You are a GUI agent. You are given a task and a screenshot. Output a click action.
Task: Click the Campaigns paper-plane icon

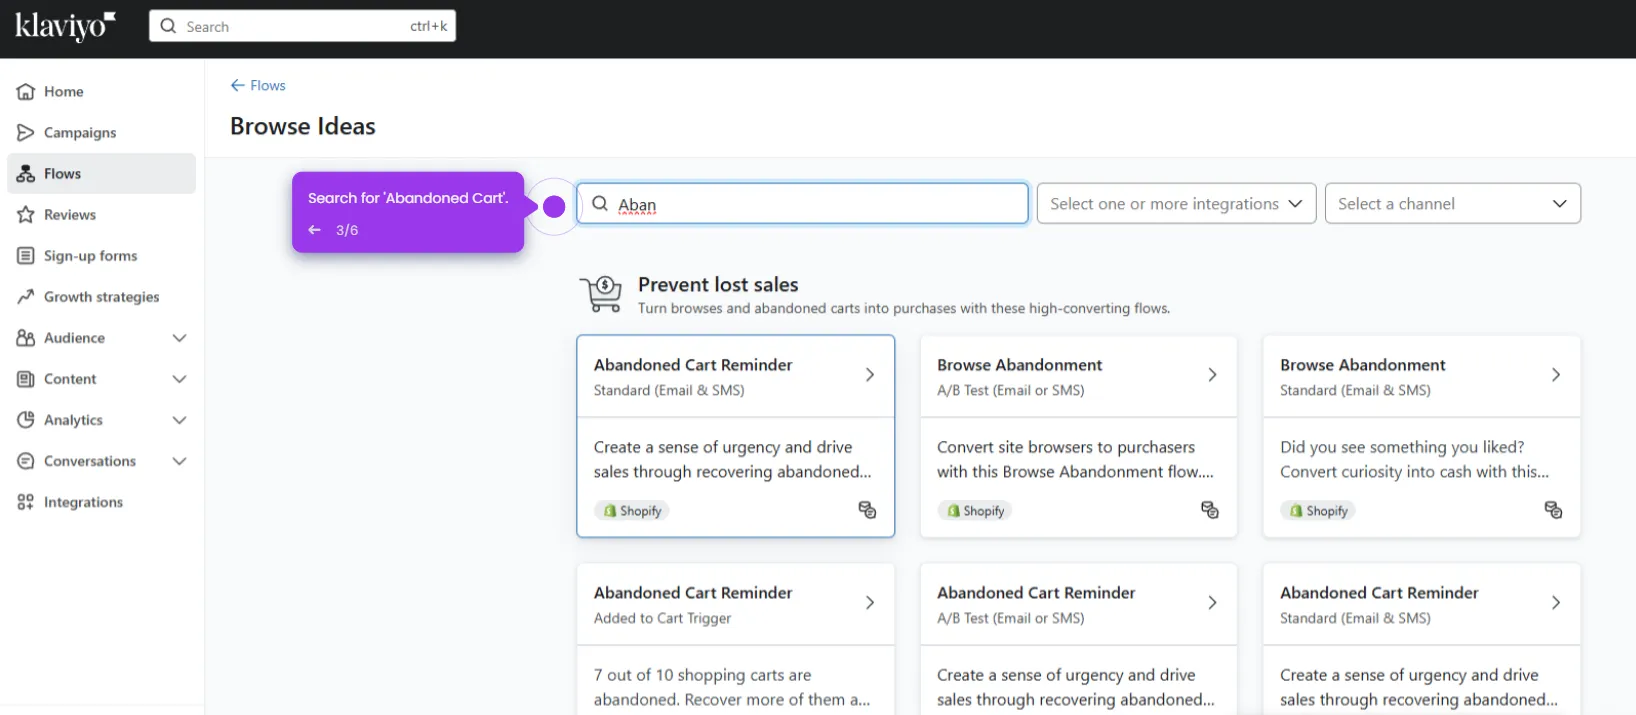coord(26,133)
